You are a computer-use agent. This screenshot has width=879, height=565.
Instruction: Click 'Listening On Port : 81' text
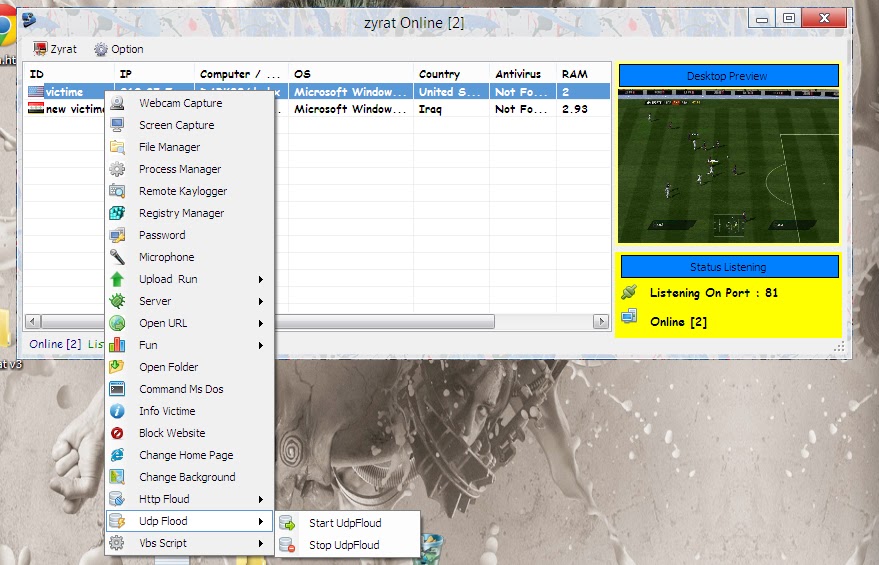(714, 293)
